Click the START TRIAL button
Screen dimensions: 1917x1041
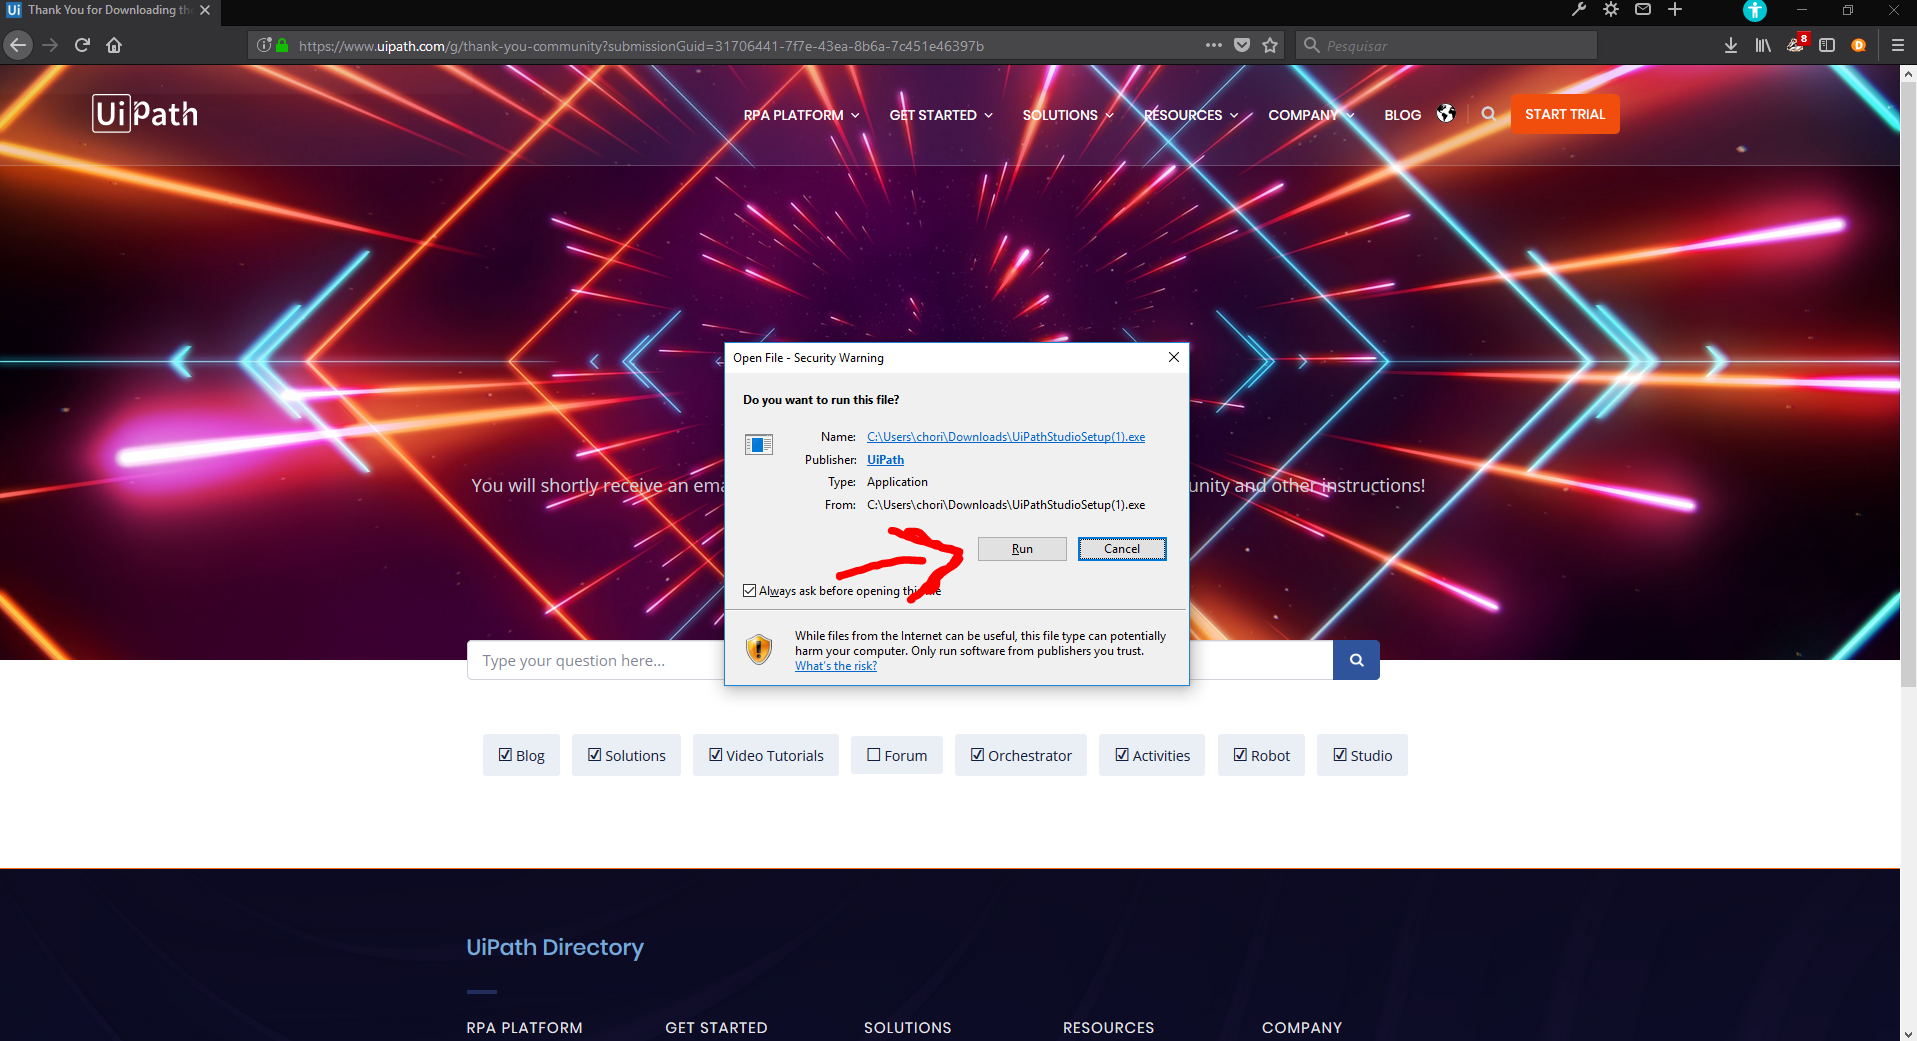[1565, 114]
